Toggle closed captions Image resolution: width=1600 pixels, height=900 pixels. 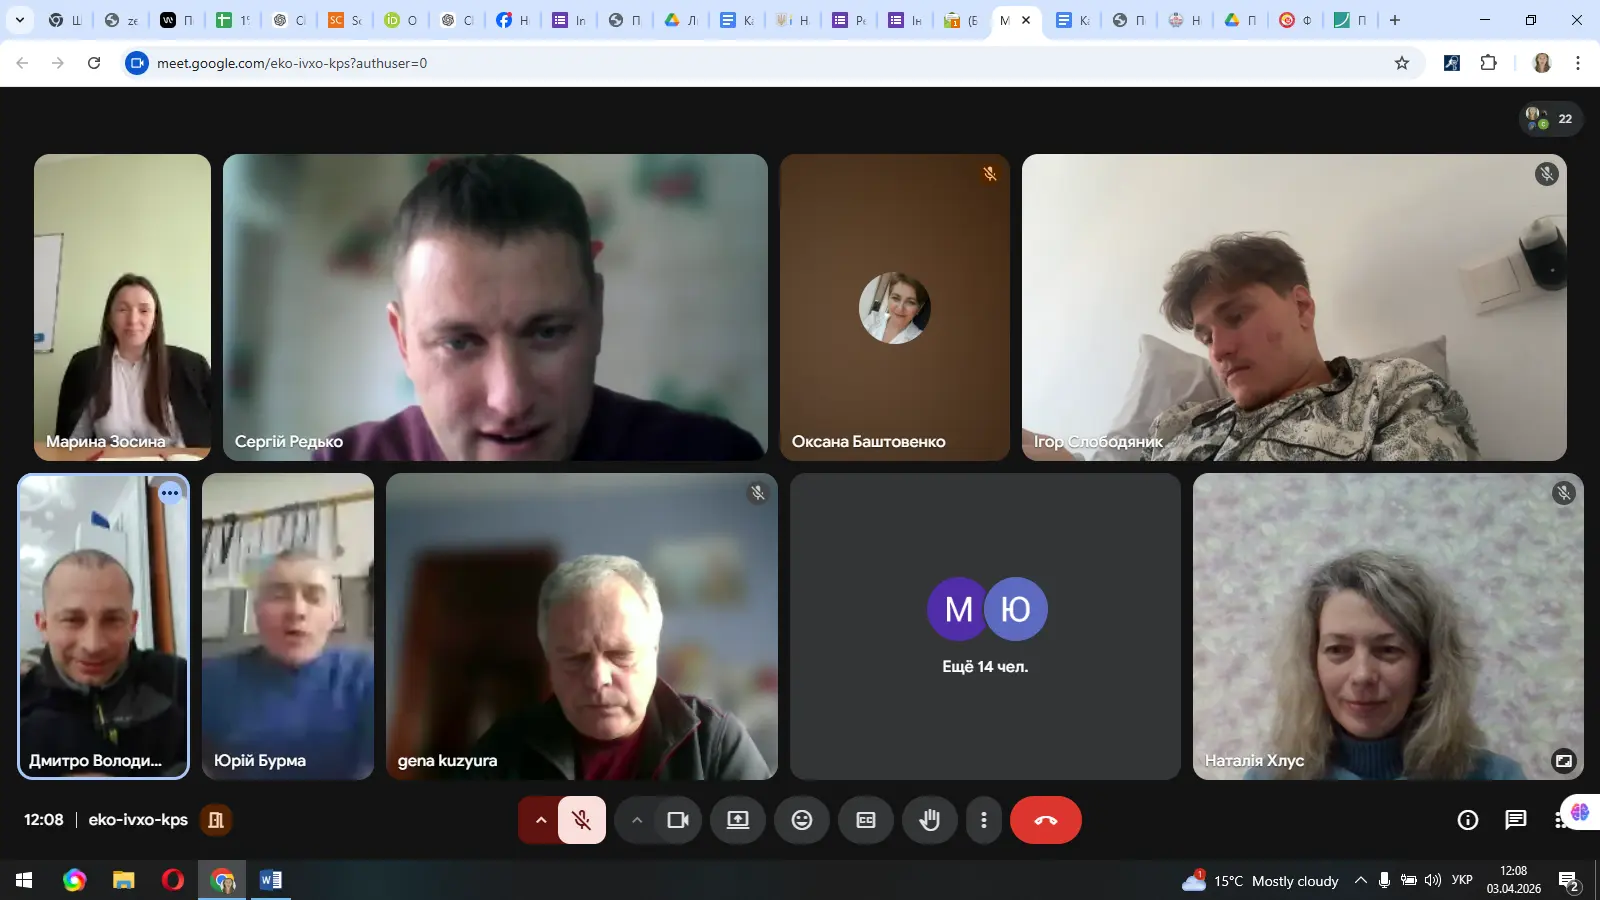coord(866,820)
